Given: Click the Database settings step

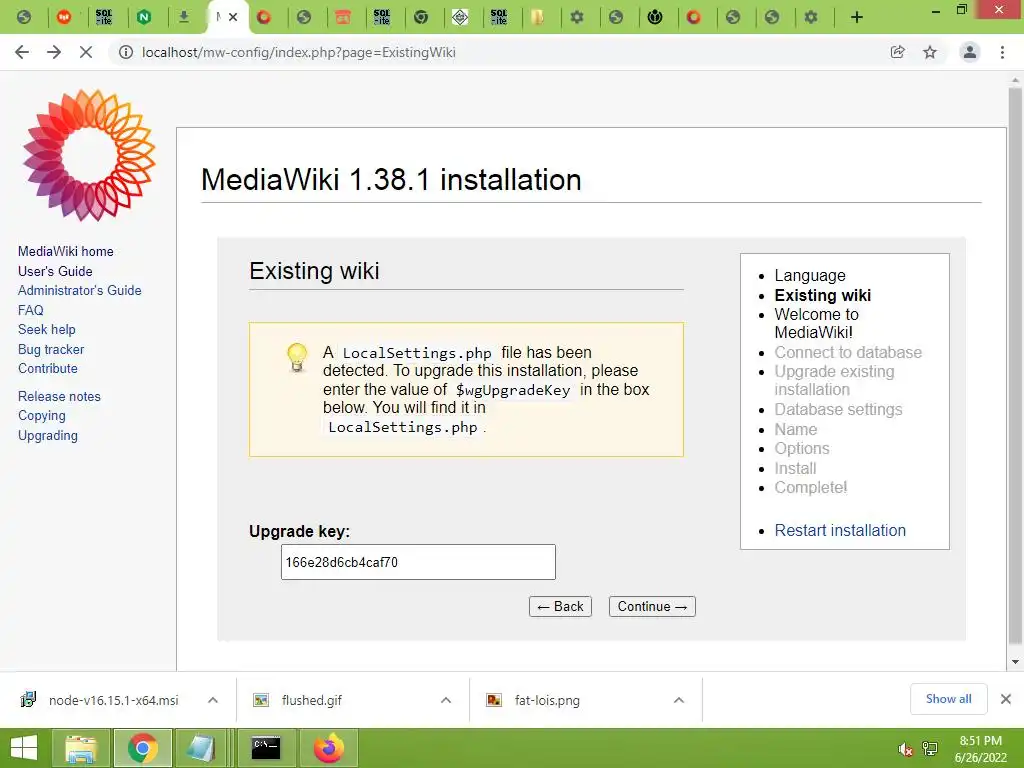Looking at the screenshot, I should [838, 409].
